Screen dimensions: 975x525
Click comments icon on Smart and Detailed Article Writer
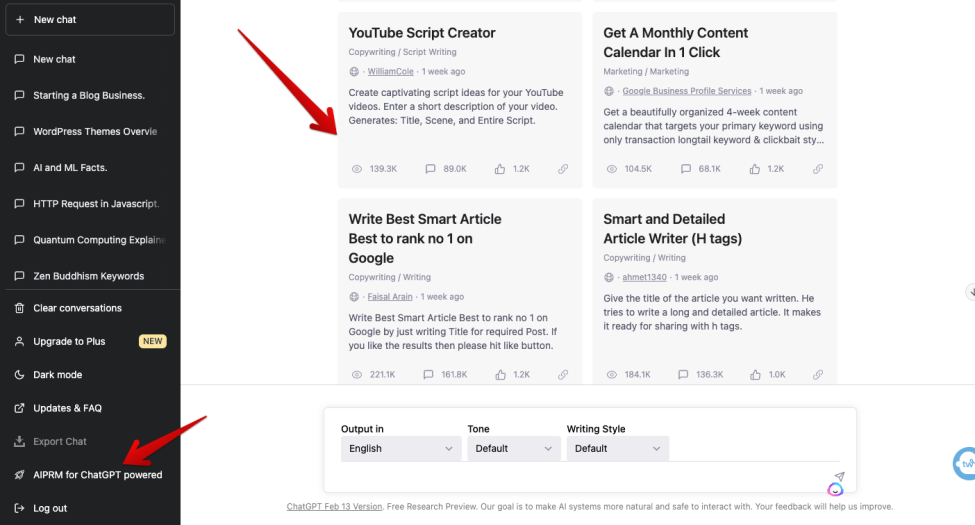[x=685, y=375]
